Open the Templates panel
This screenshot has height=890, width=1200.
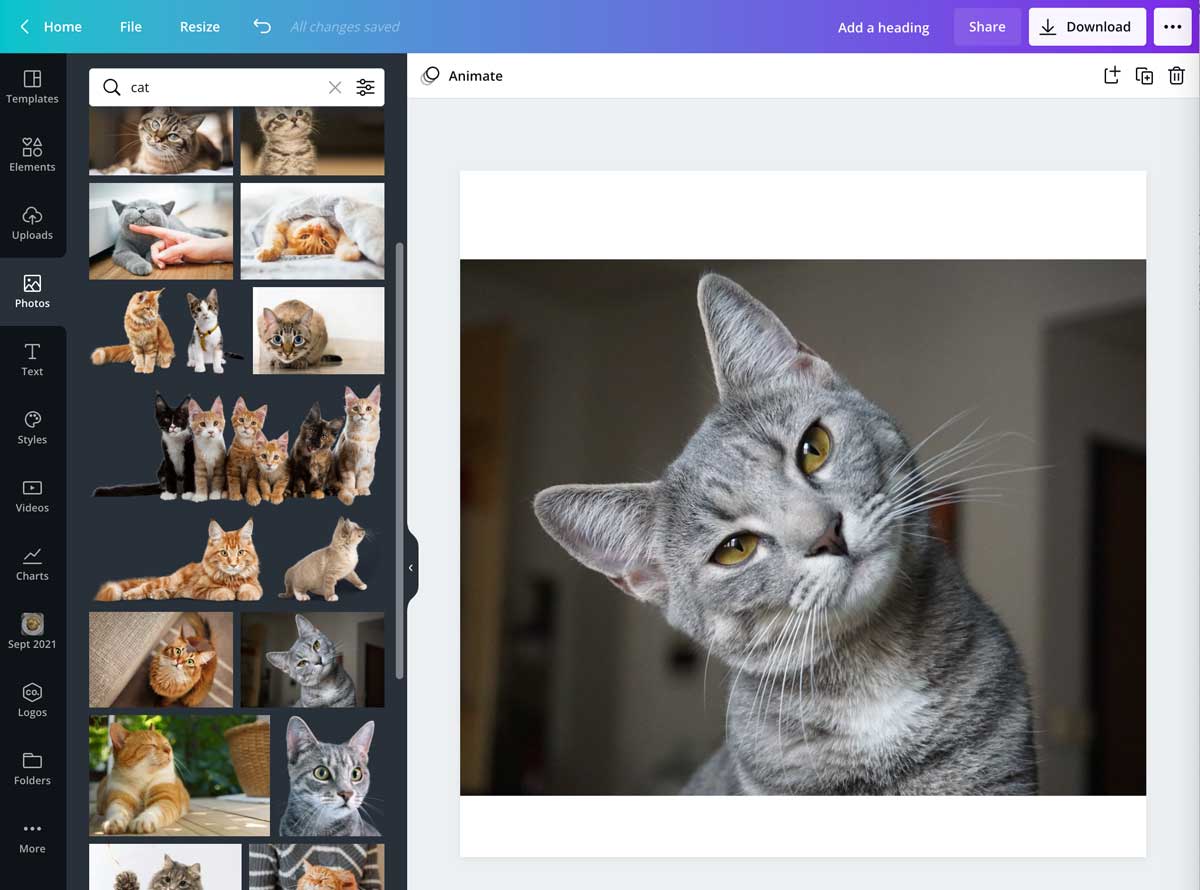32,88
